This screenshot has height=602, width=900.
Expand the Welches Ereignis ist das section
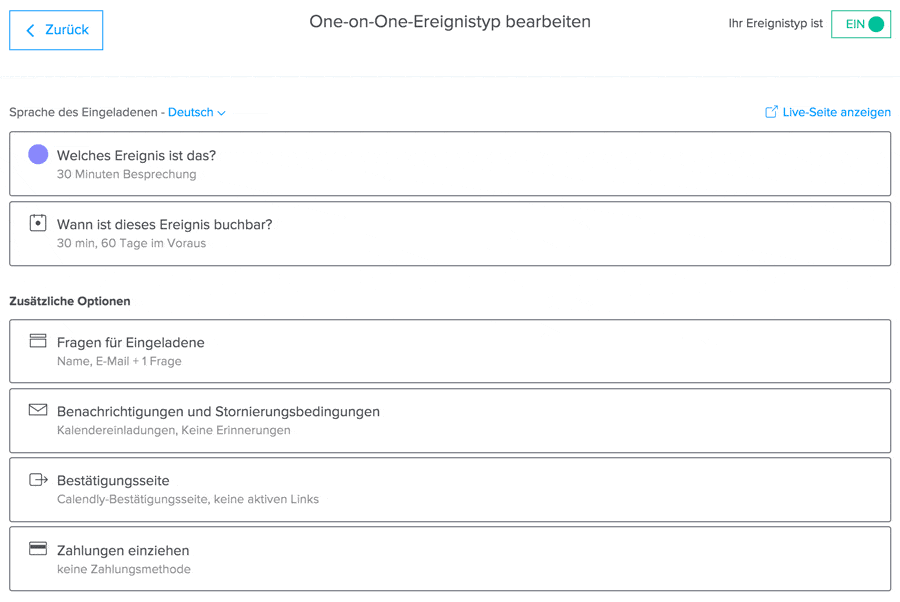450,164
